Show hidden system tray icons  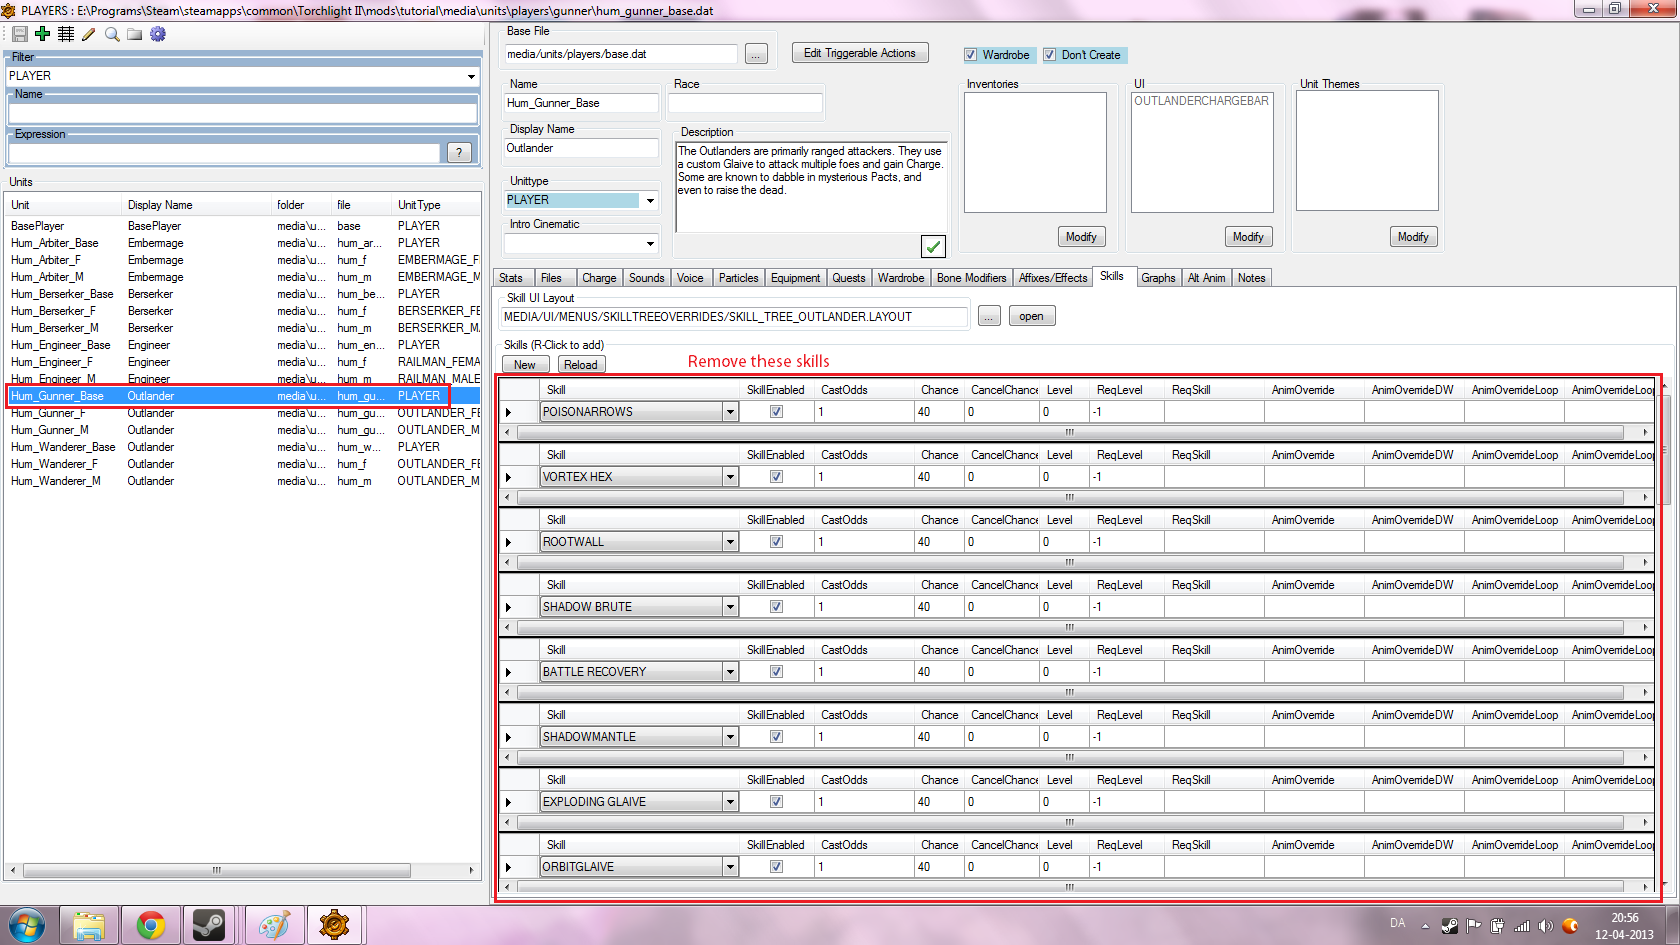(x=1425, y=926)
